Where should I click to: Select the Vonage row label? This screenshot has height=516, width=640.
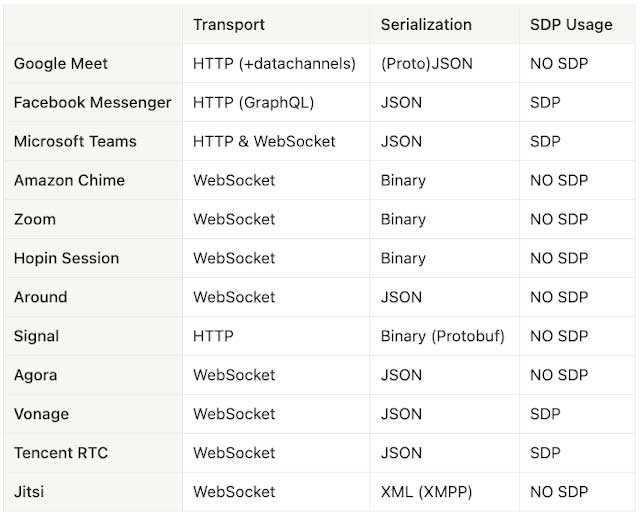click(41, 415)
